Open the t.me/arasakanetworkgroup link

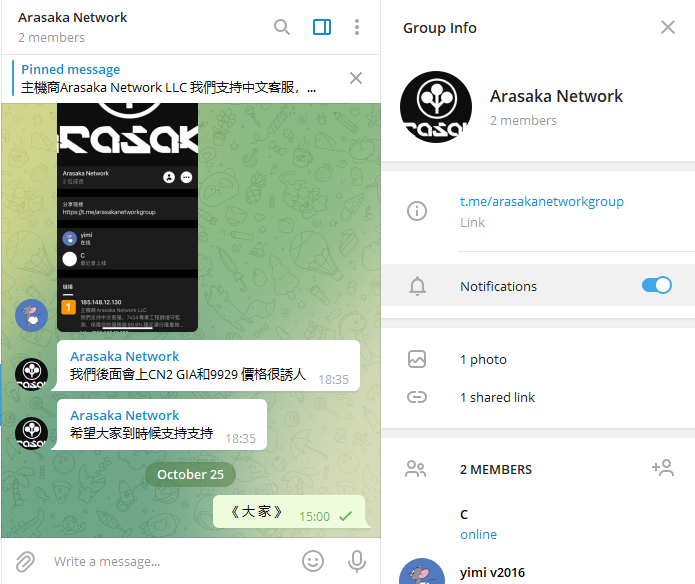tap(542, 202)
